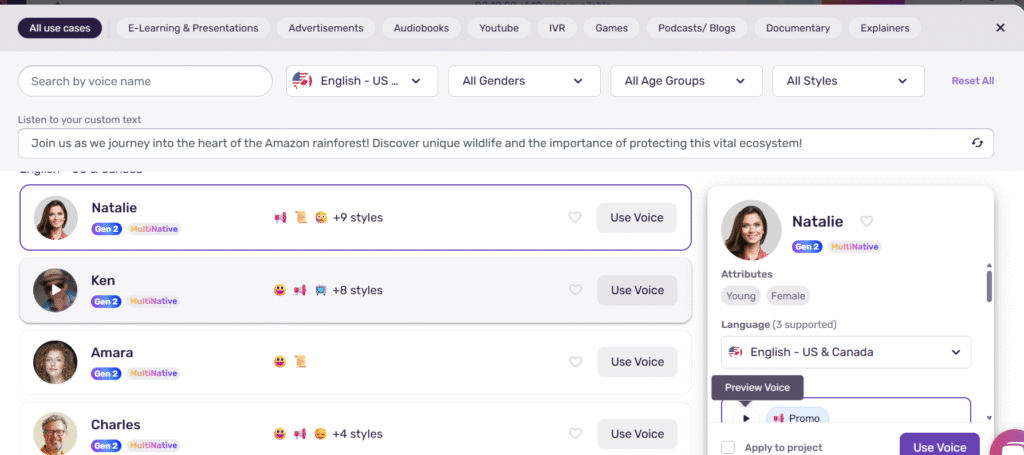
Task: Click Gen 2 badge under Ken
Action: (x=106, y=301)
